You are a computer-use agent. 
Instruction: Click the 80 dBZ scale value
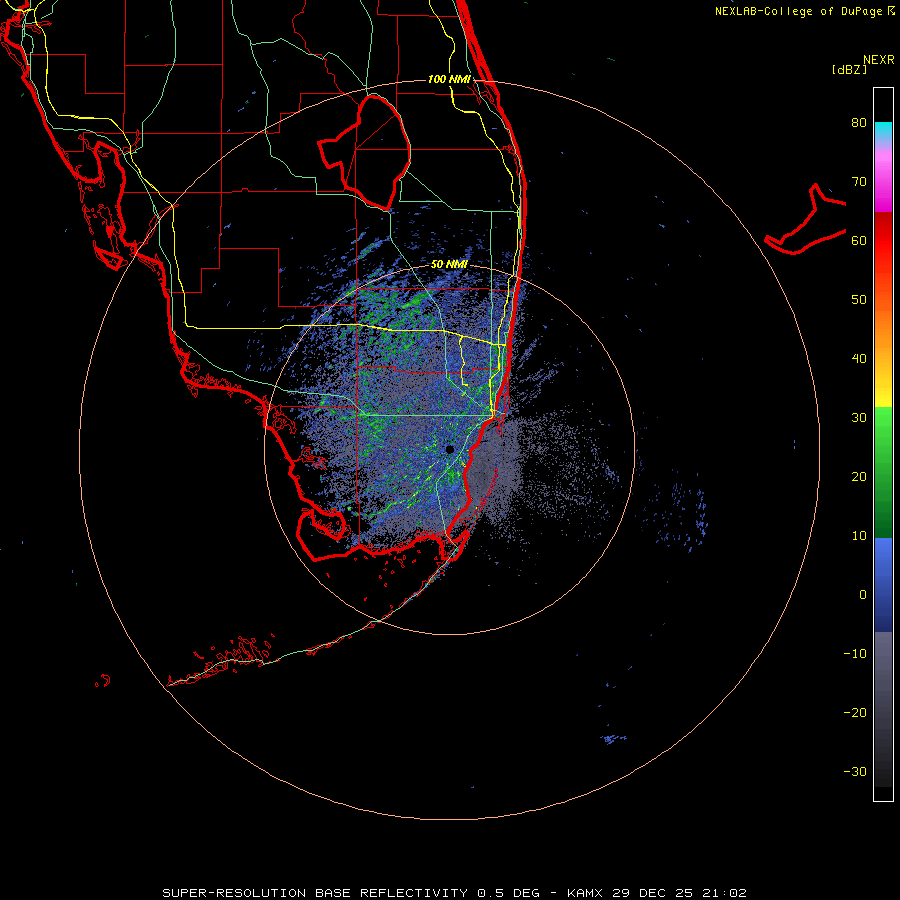(x=859, y=123)
